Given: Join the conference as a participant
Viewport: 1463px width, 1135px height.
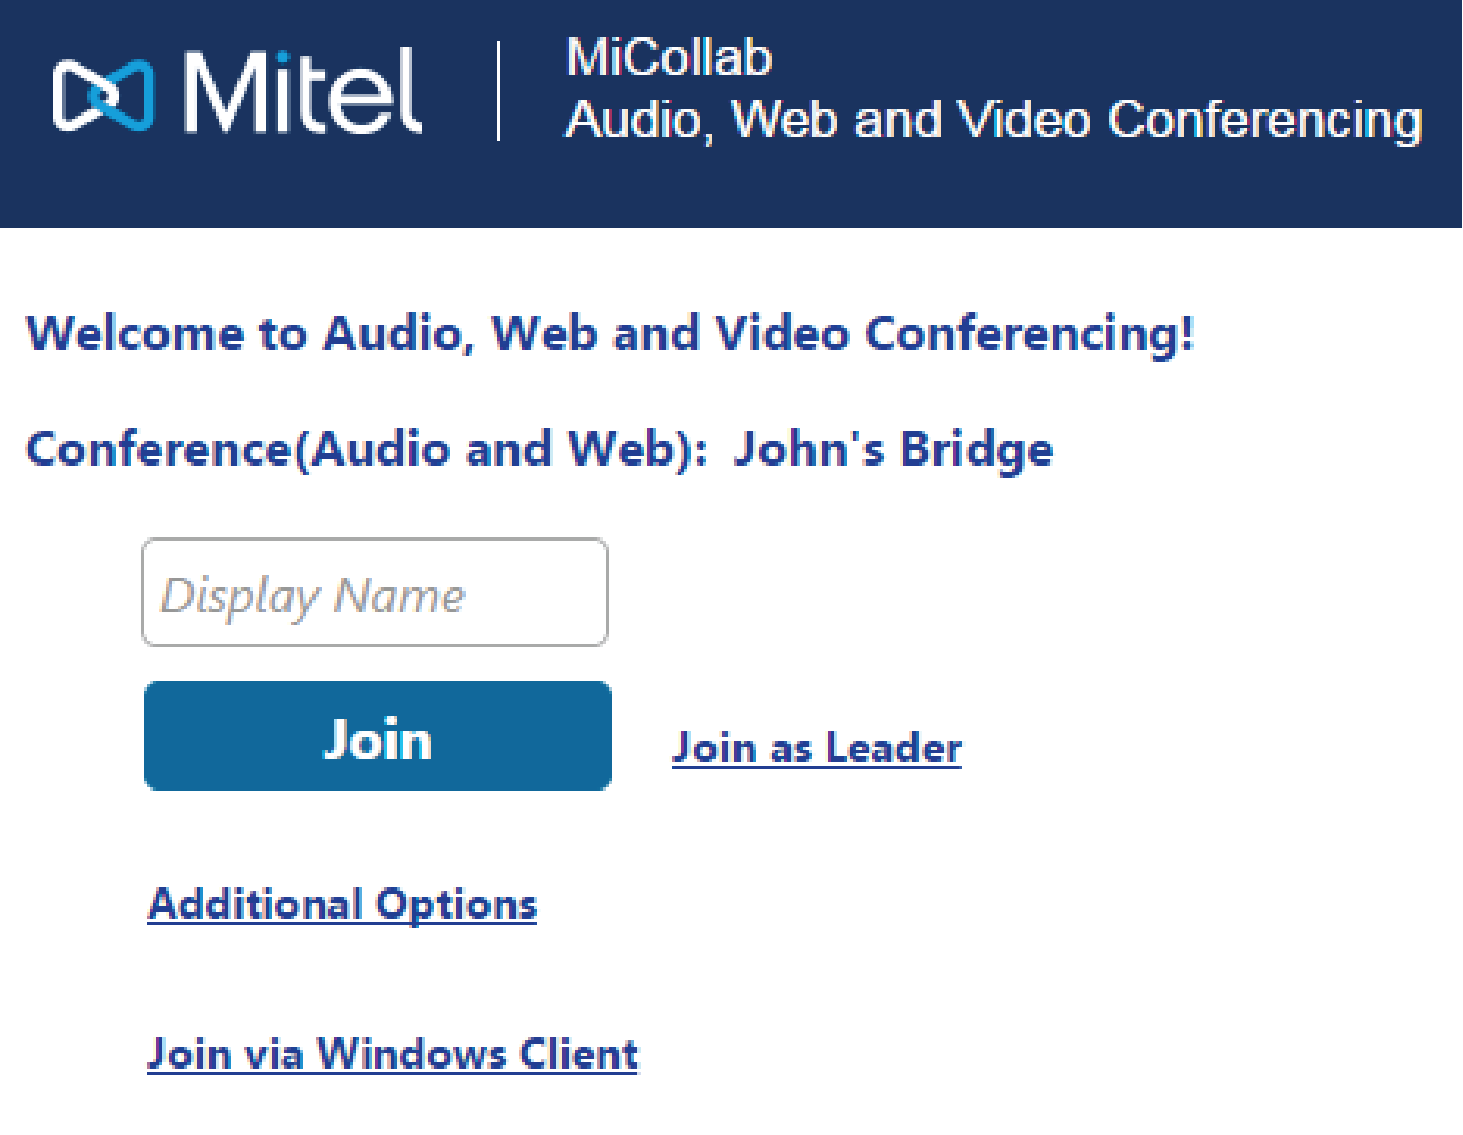Looking at the screenshot, I should point(377,737).
